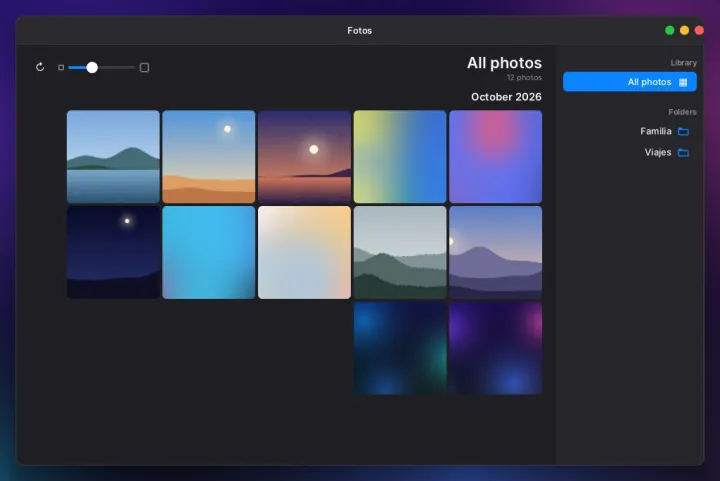Click the October 2026 date heading
The width and height of the screenshot is (720, 481).
click(x=506, y=97)
